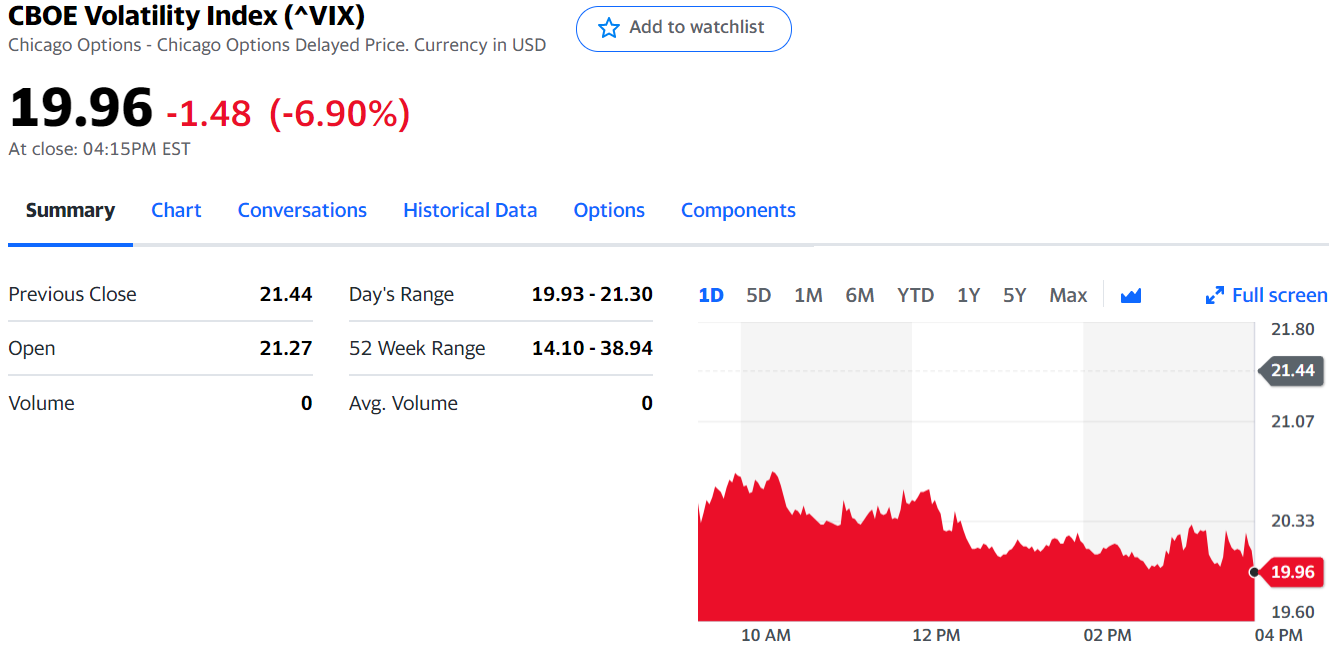Screen dimensions: 1329x650
Task: Switch chart to area style icon
Action: 1131,295
